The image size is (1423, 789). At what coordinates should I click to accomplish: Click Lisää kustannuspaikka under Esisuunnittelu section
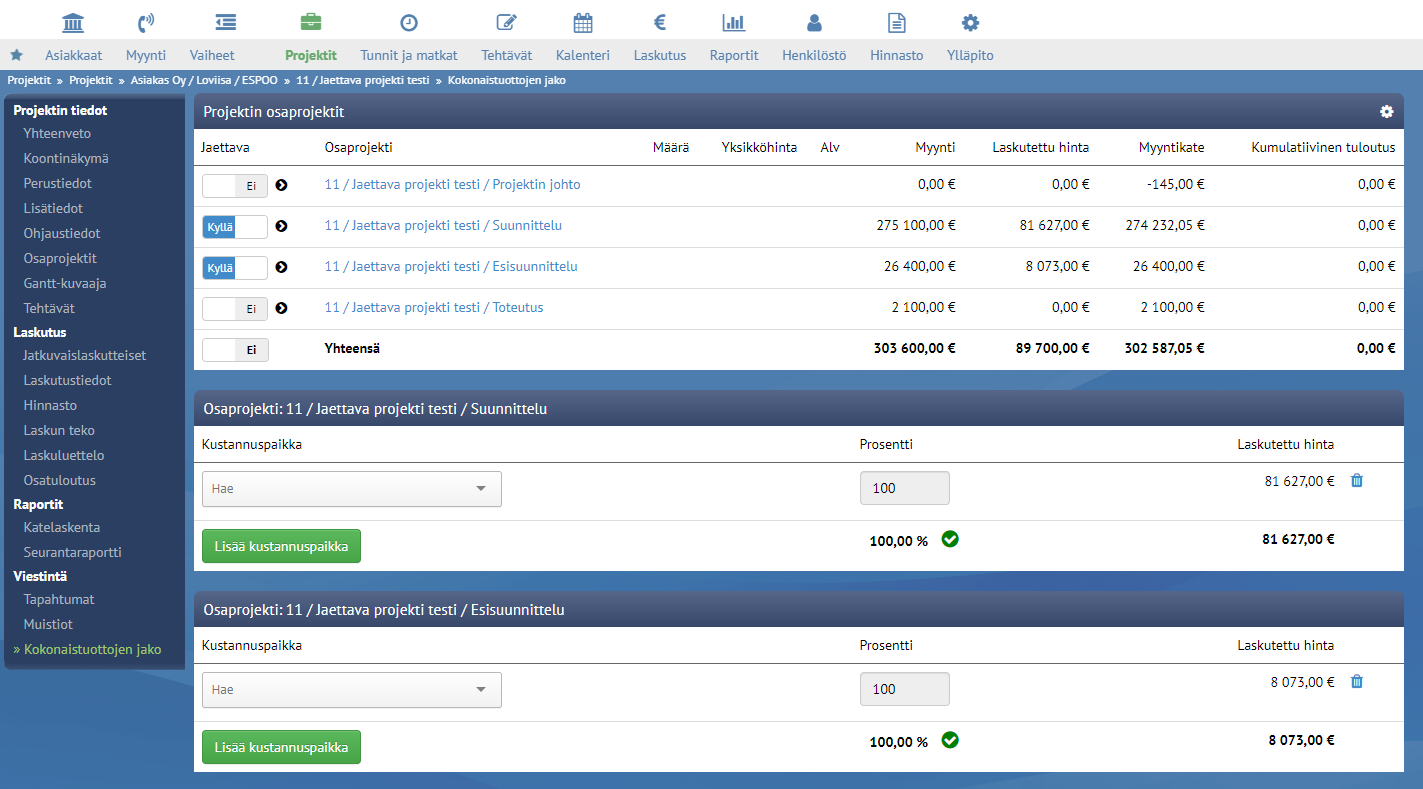tap(281, 747)
